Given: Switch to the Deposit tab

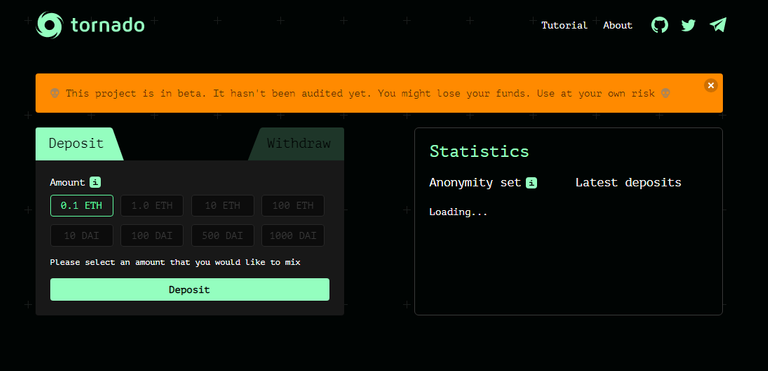Looking at the screenshot, I should point(76,144).
